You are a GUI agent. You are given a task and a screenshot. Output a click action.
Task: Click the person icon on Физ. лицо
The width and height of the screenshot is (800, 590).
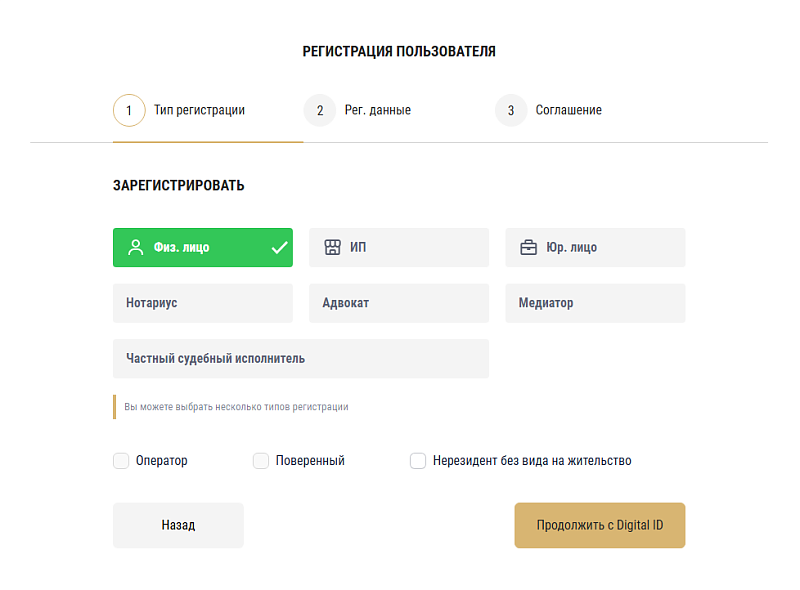(x=136, y=247)
